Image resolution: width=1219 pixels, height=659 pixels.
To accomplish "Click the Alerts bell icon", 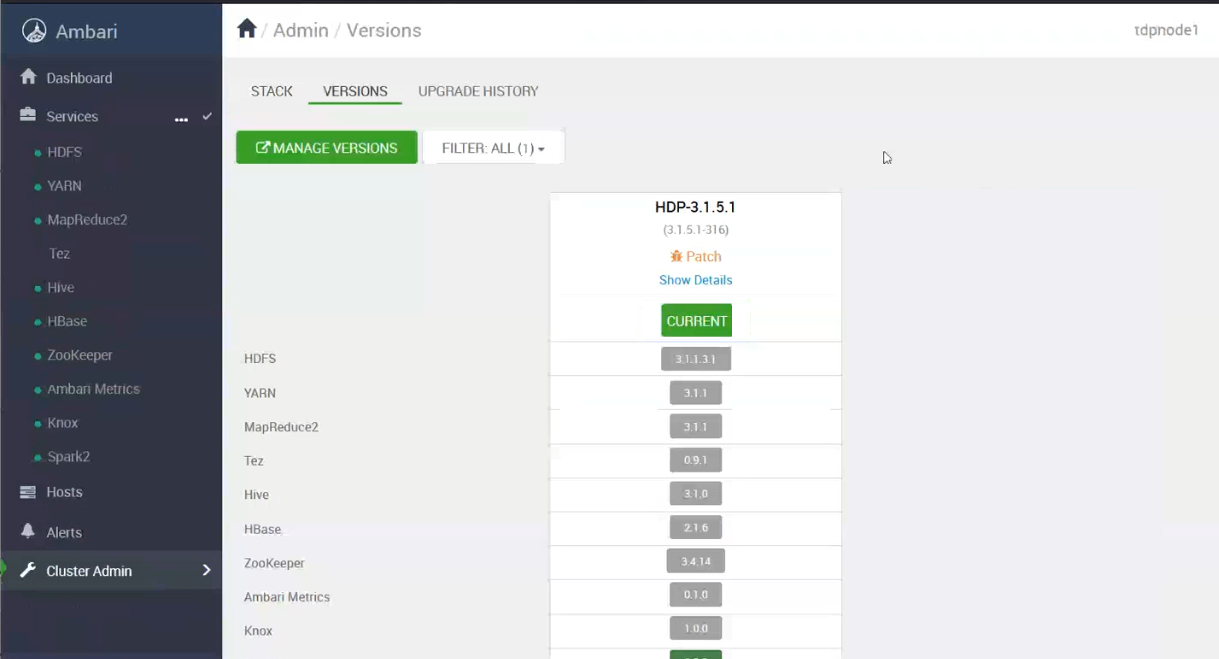I will click(28, 531).
